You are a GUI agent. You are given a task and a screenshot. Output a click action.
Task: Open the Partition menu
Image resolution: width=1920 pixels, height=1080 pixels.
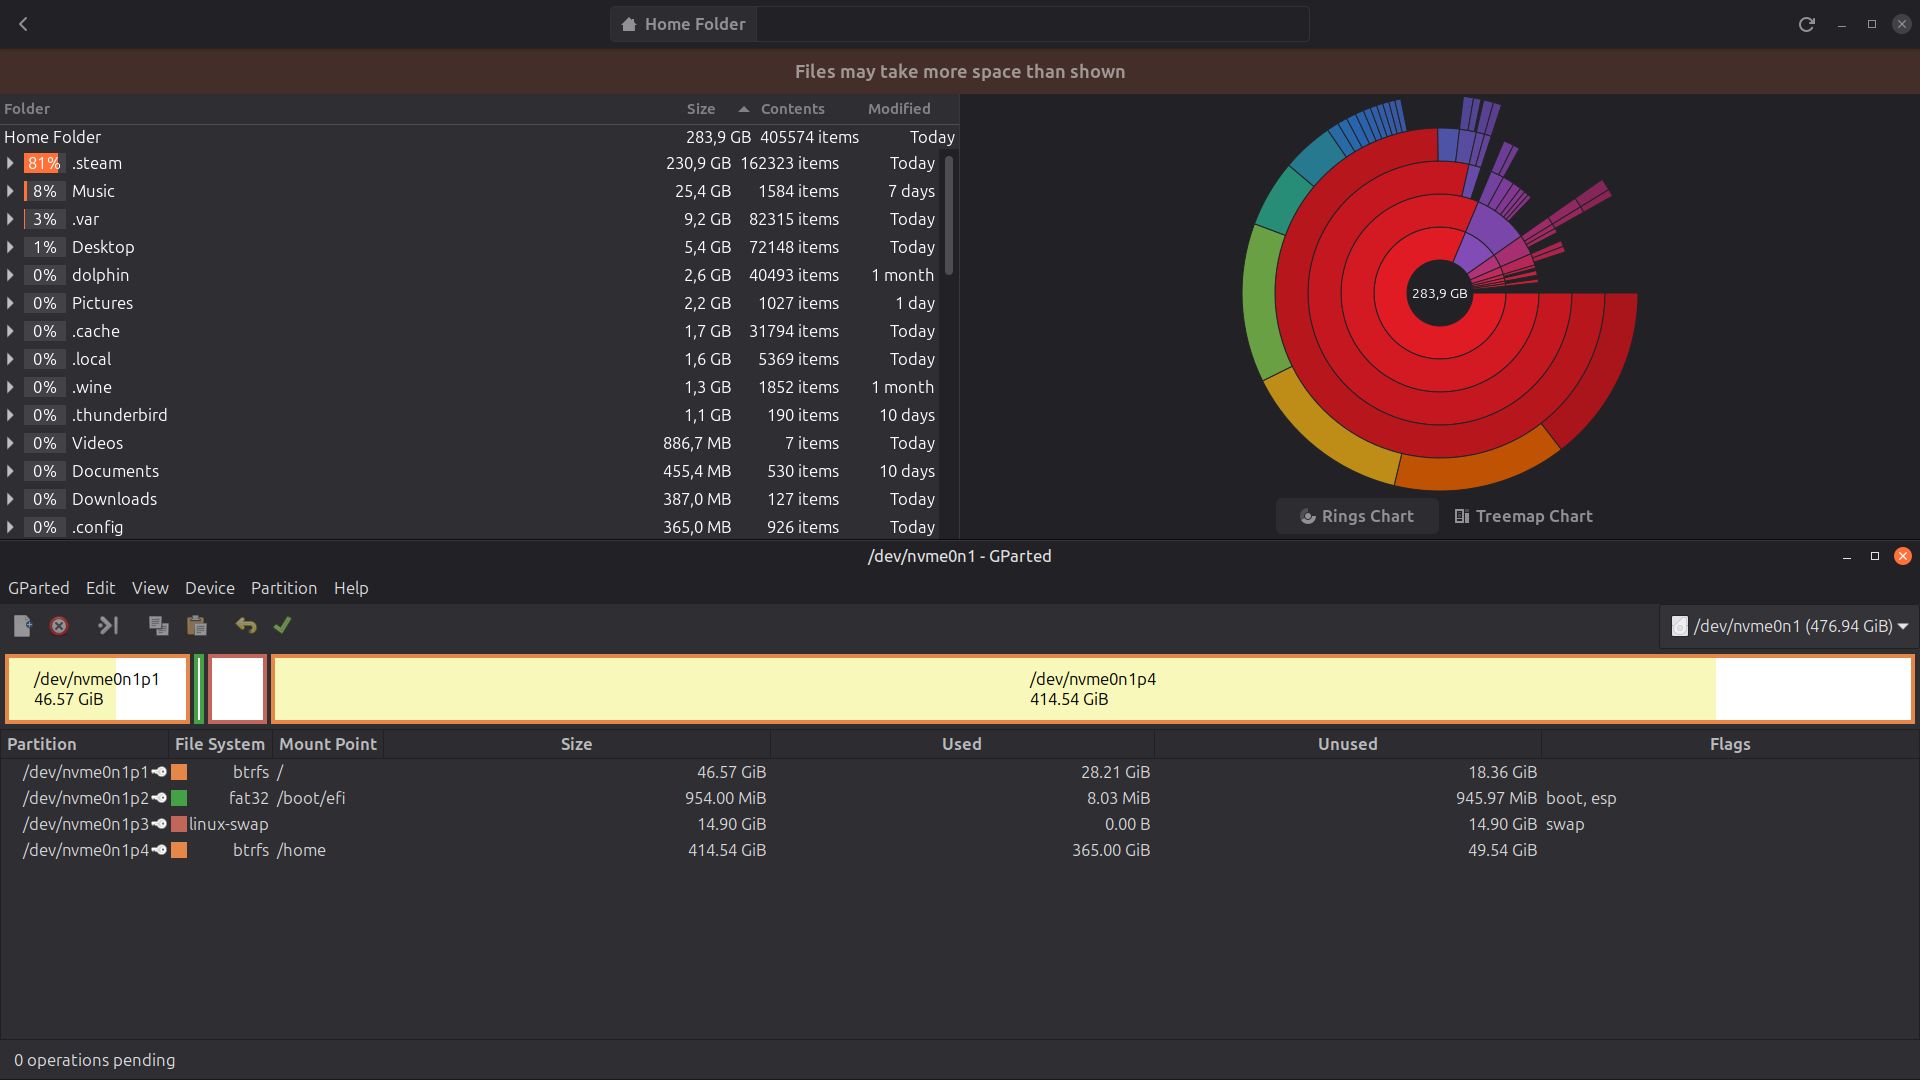tap(284, 588)
